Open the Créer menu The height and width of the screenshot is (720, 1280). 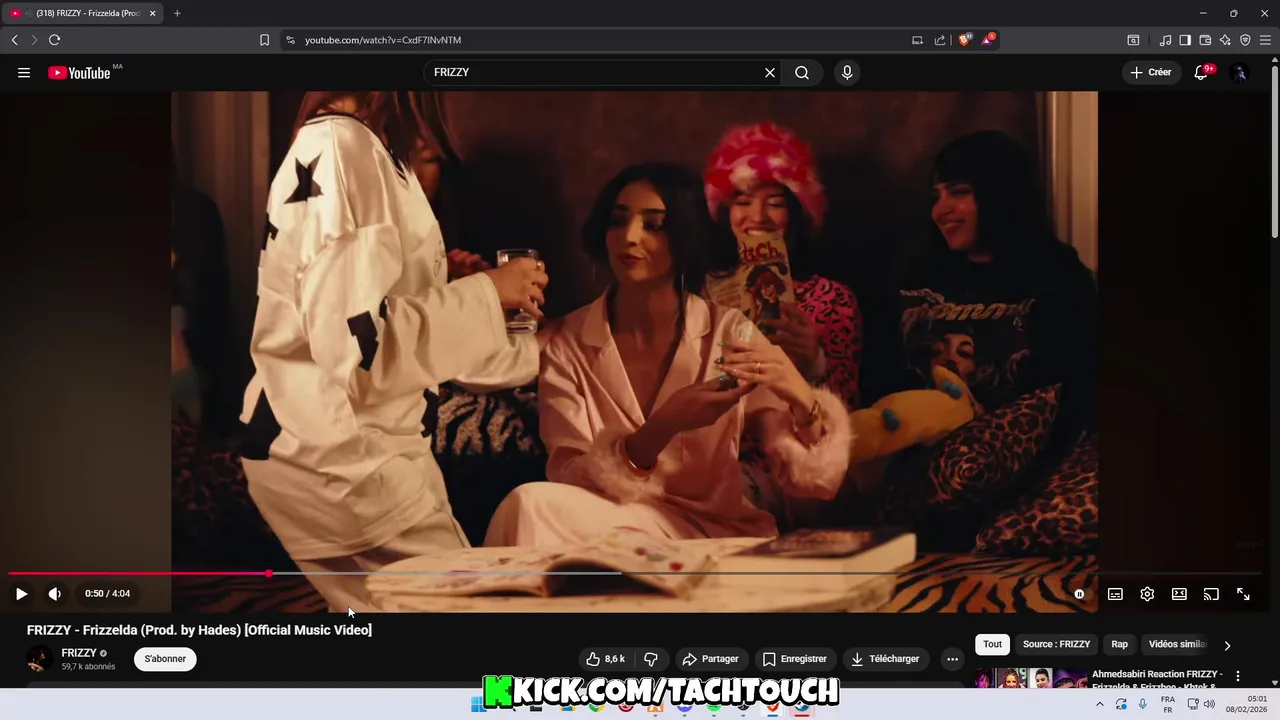point(1151,72)
